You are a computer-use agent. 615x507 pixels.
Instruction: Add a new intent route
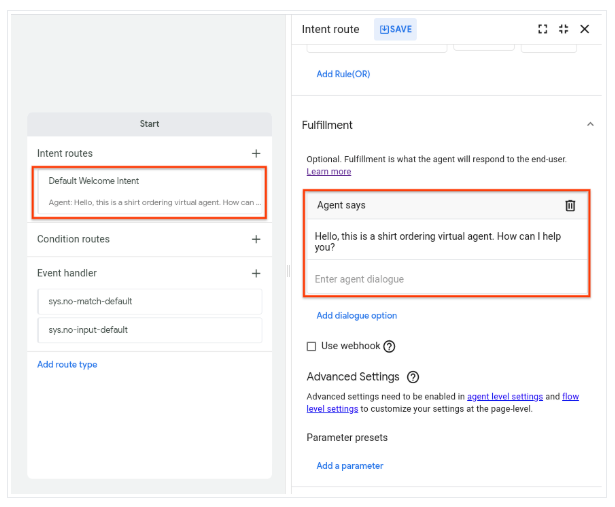point(256,153)
